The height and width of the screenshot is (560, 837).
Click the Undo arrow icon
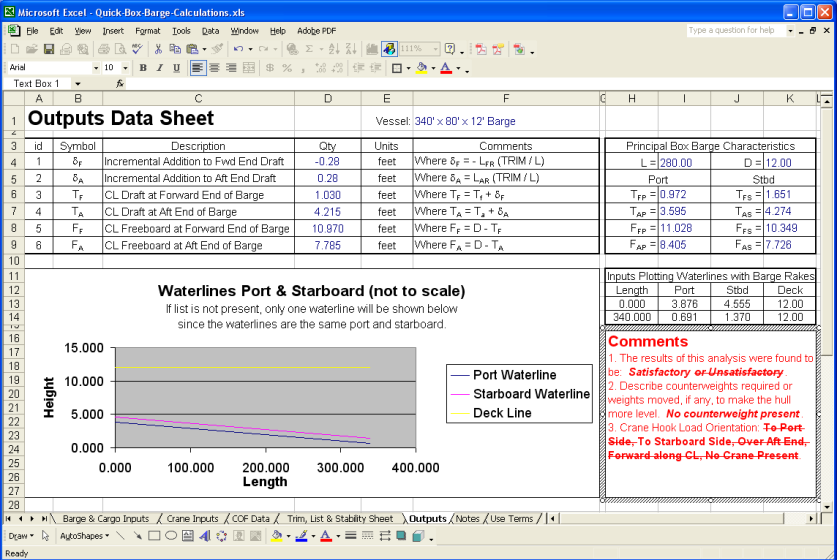[x=238, y=49]
